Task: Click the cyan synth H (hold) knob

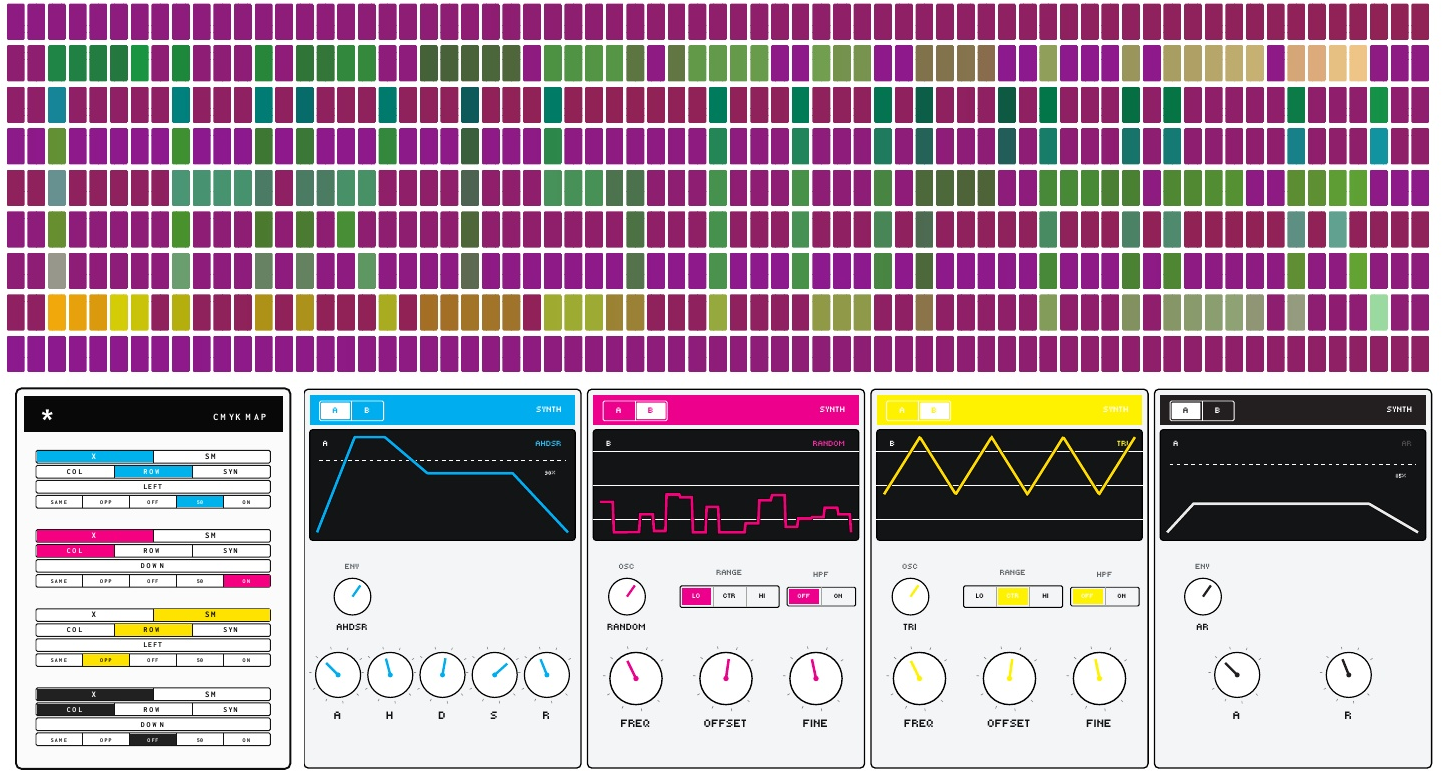Action: pos(390,675)
